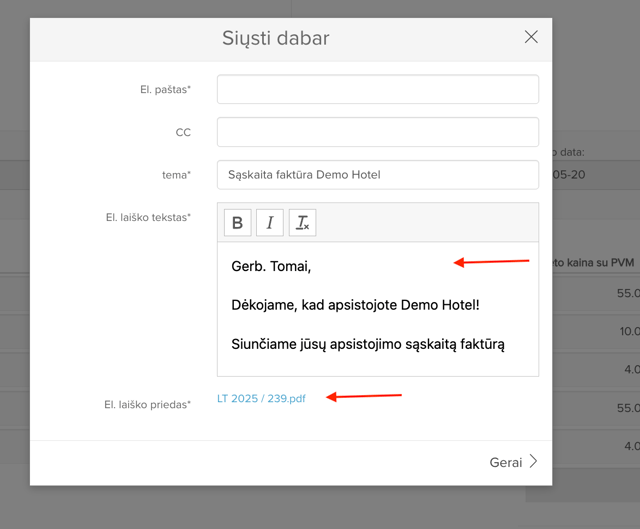Confirm sending with the Gerai button
Image resolution: width=640 pixels, height=529 pixels.
[513, 462]
